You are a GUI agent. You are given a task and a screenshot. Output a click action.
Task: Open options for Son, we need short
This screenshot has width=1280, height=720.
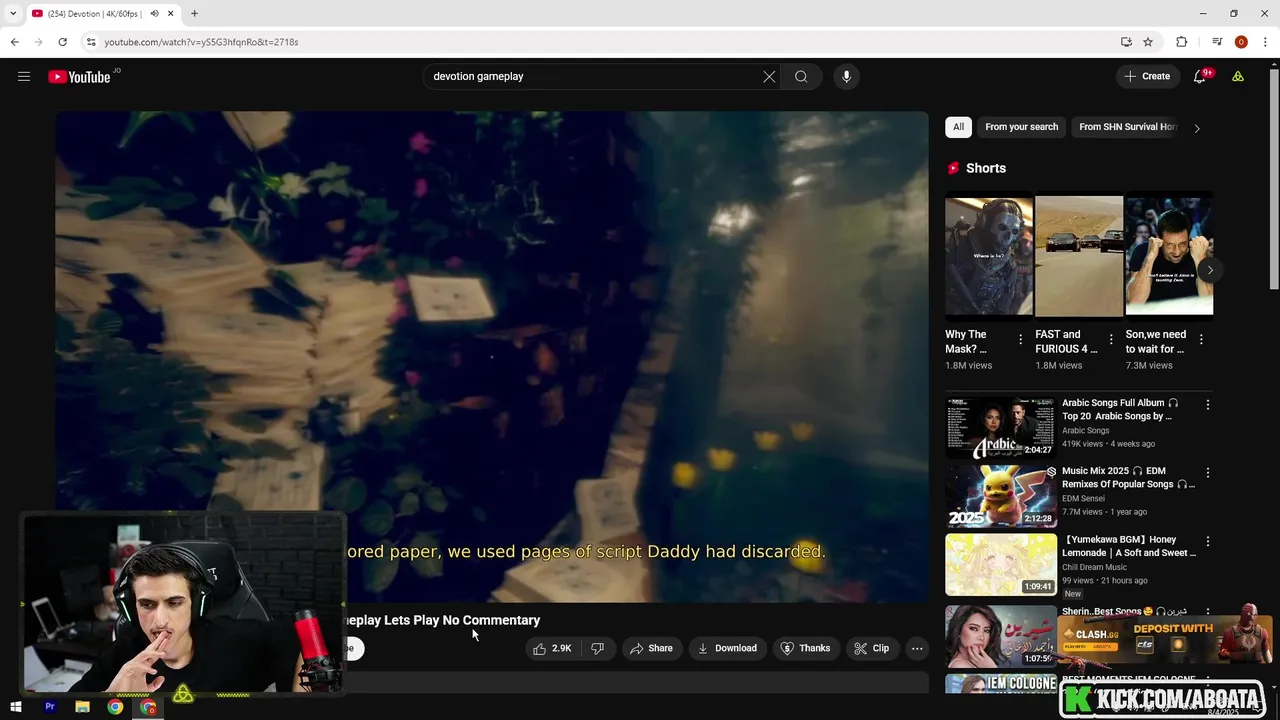(1201, 340)
